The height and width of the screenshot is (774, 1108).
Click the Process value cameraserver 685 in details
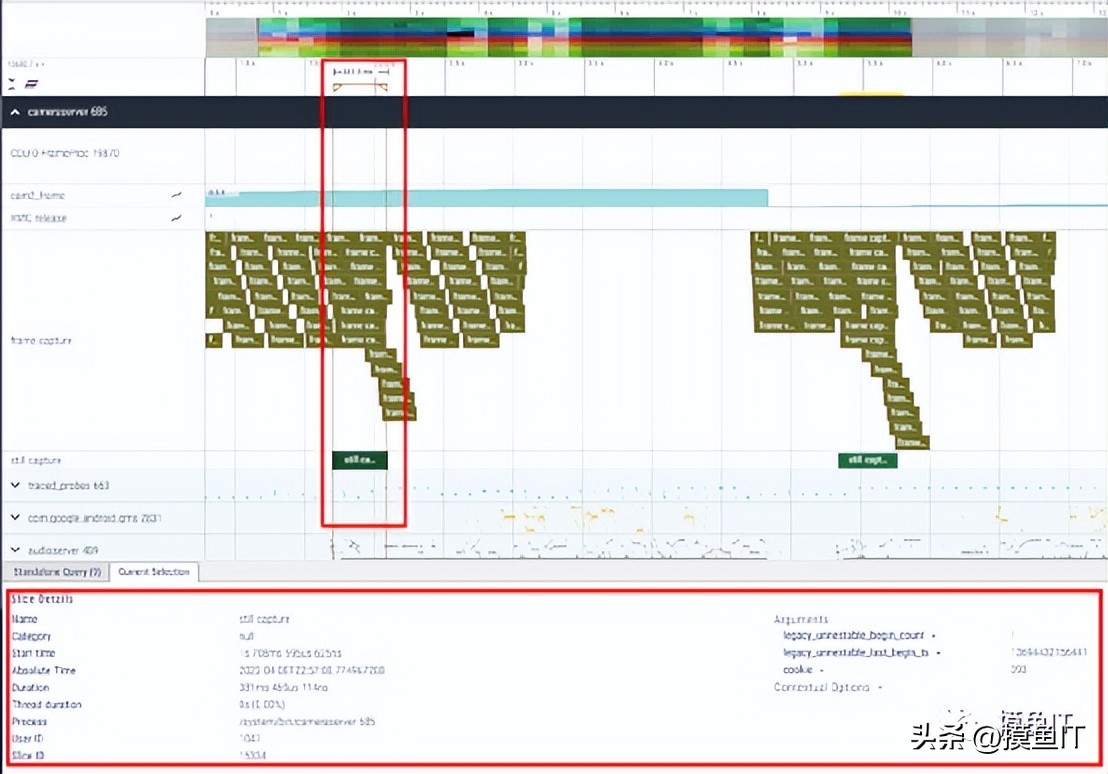point(307,722)
